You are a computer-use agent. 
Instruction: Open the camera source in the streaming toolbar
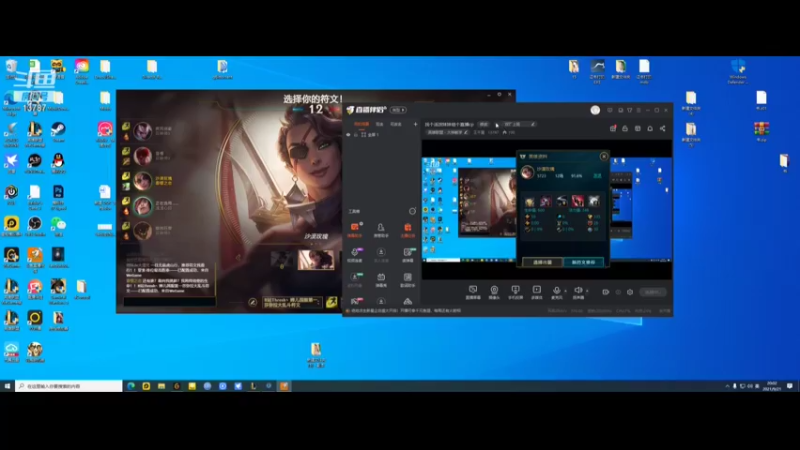(494, 290)
